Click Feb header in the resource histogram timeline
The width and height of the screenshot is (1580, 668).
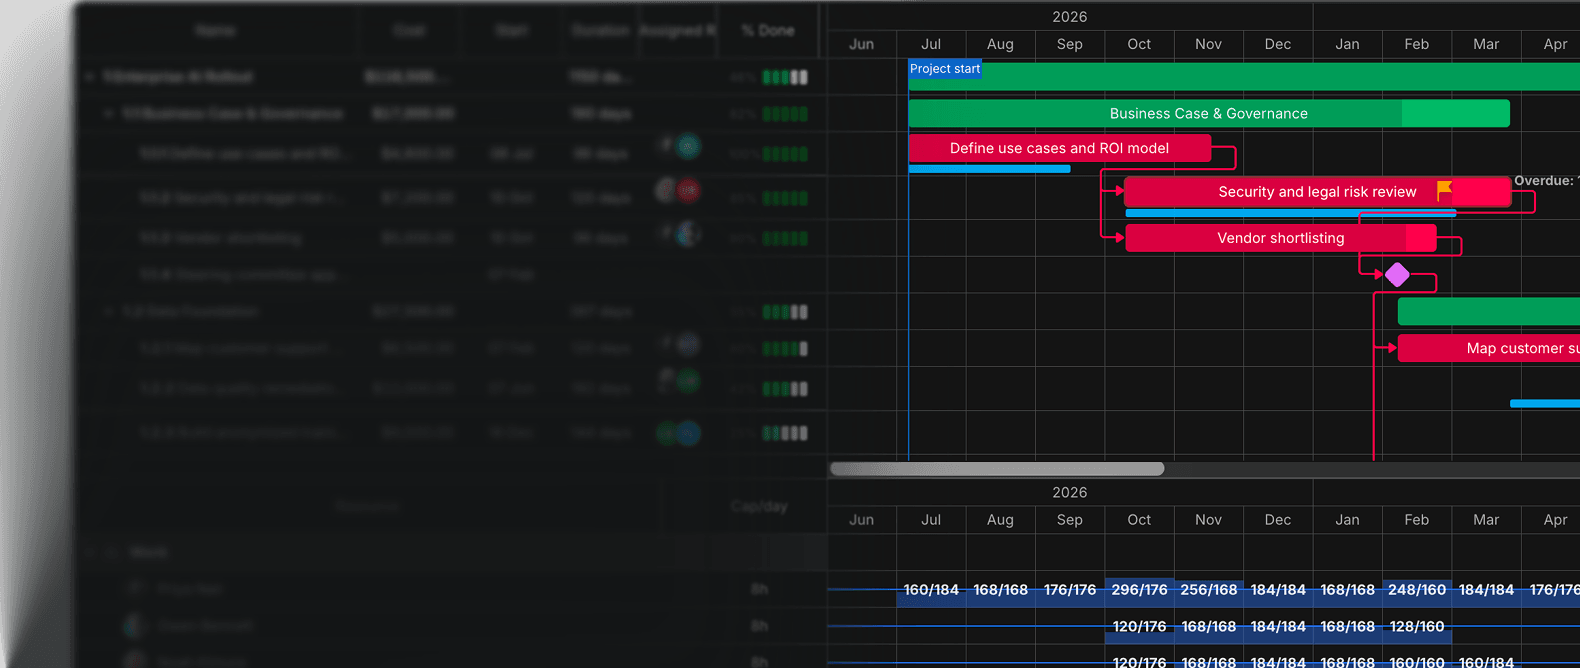point(1417,520)
